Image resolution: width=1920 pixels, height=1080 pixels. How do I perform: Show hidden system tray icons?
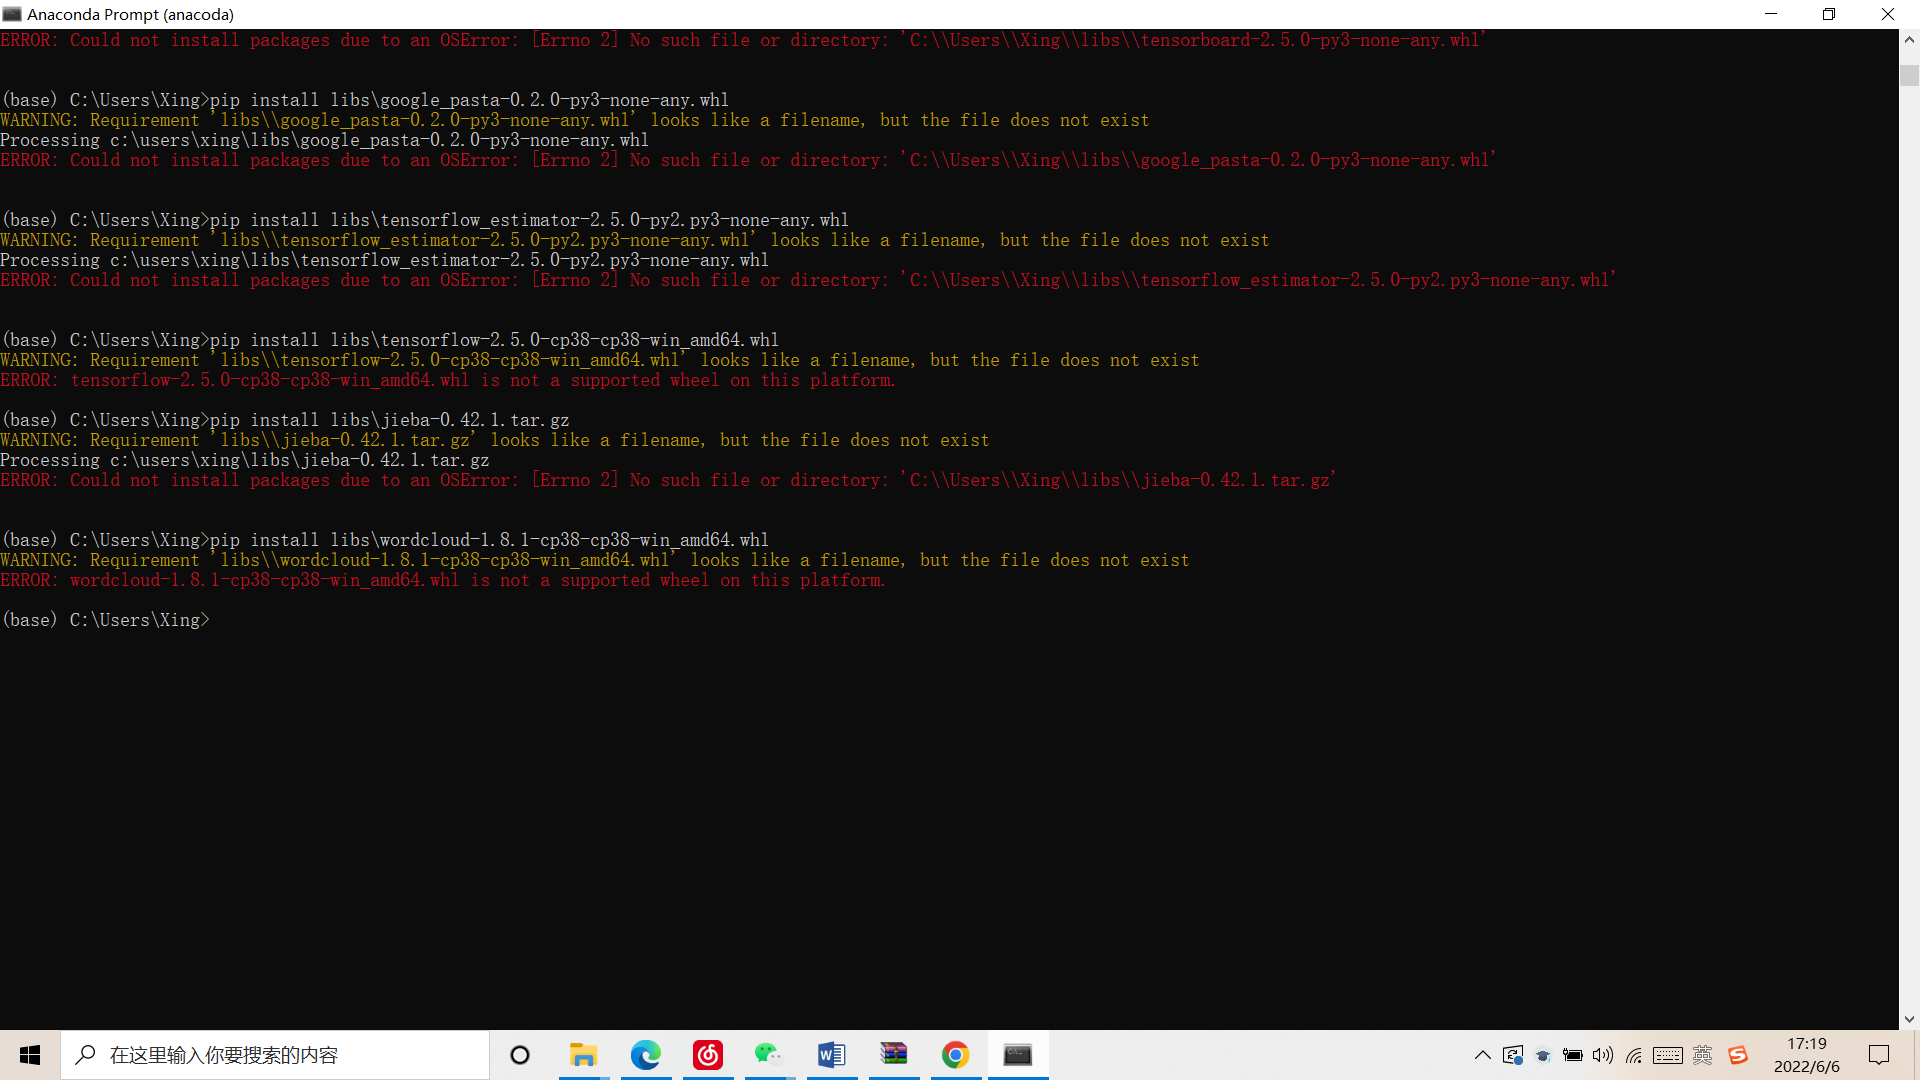point(1483,1055)
